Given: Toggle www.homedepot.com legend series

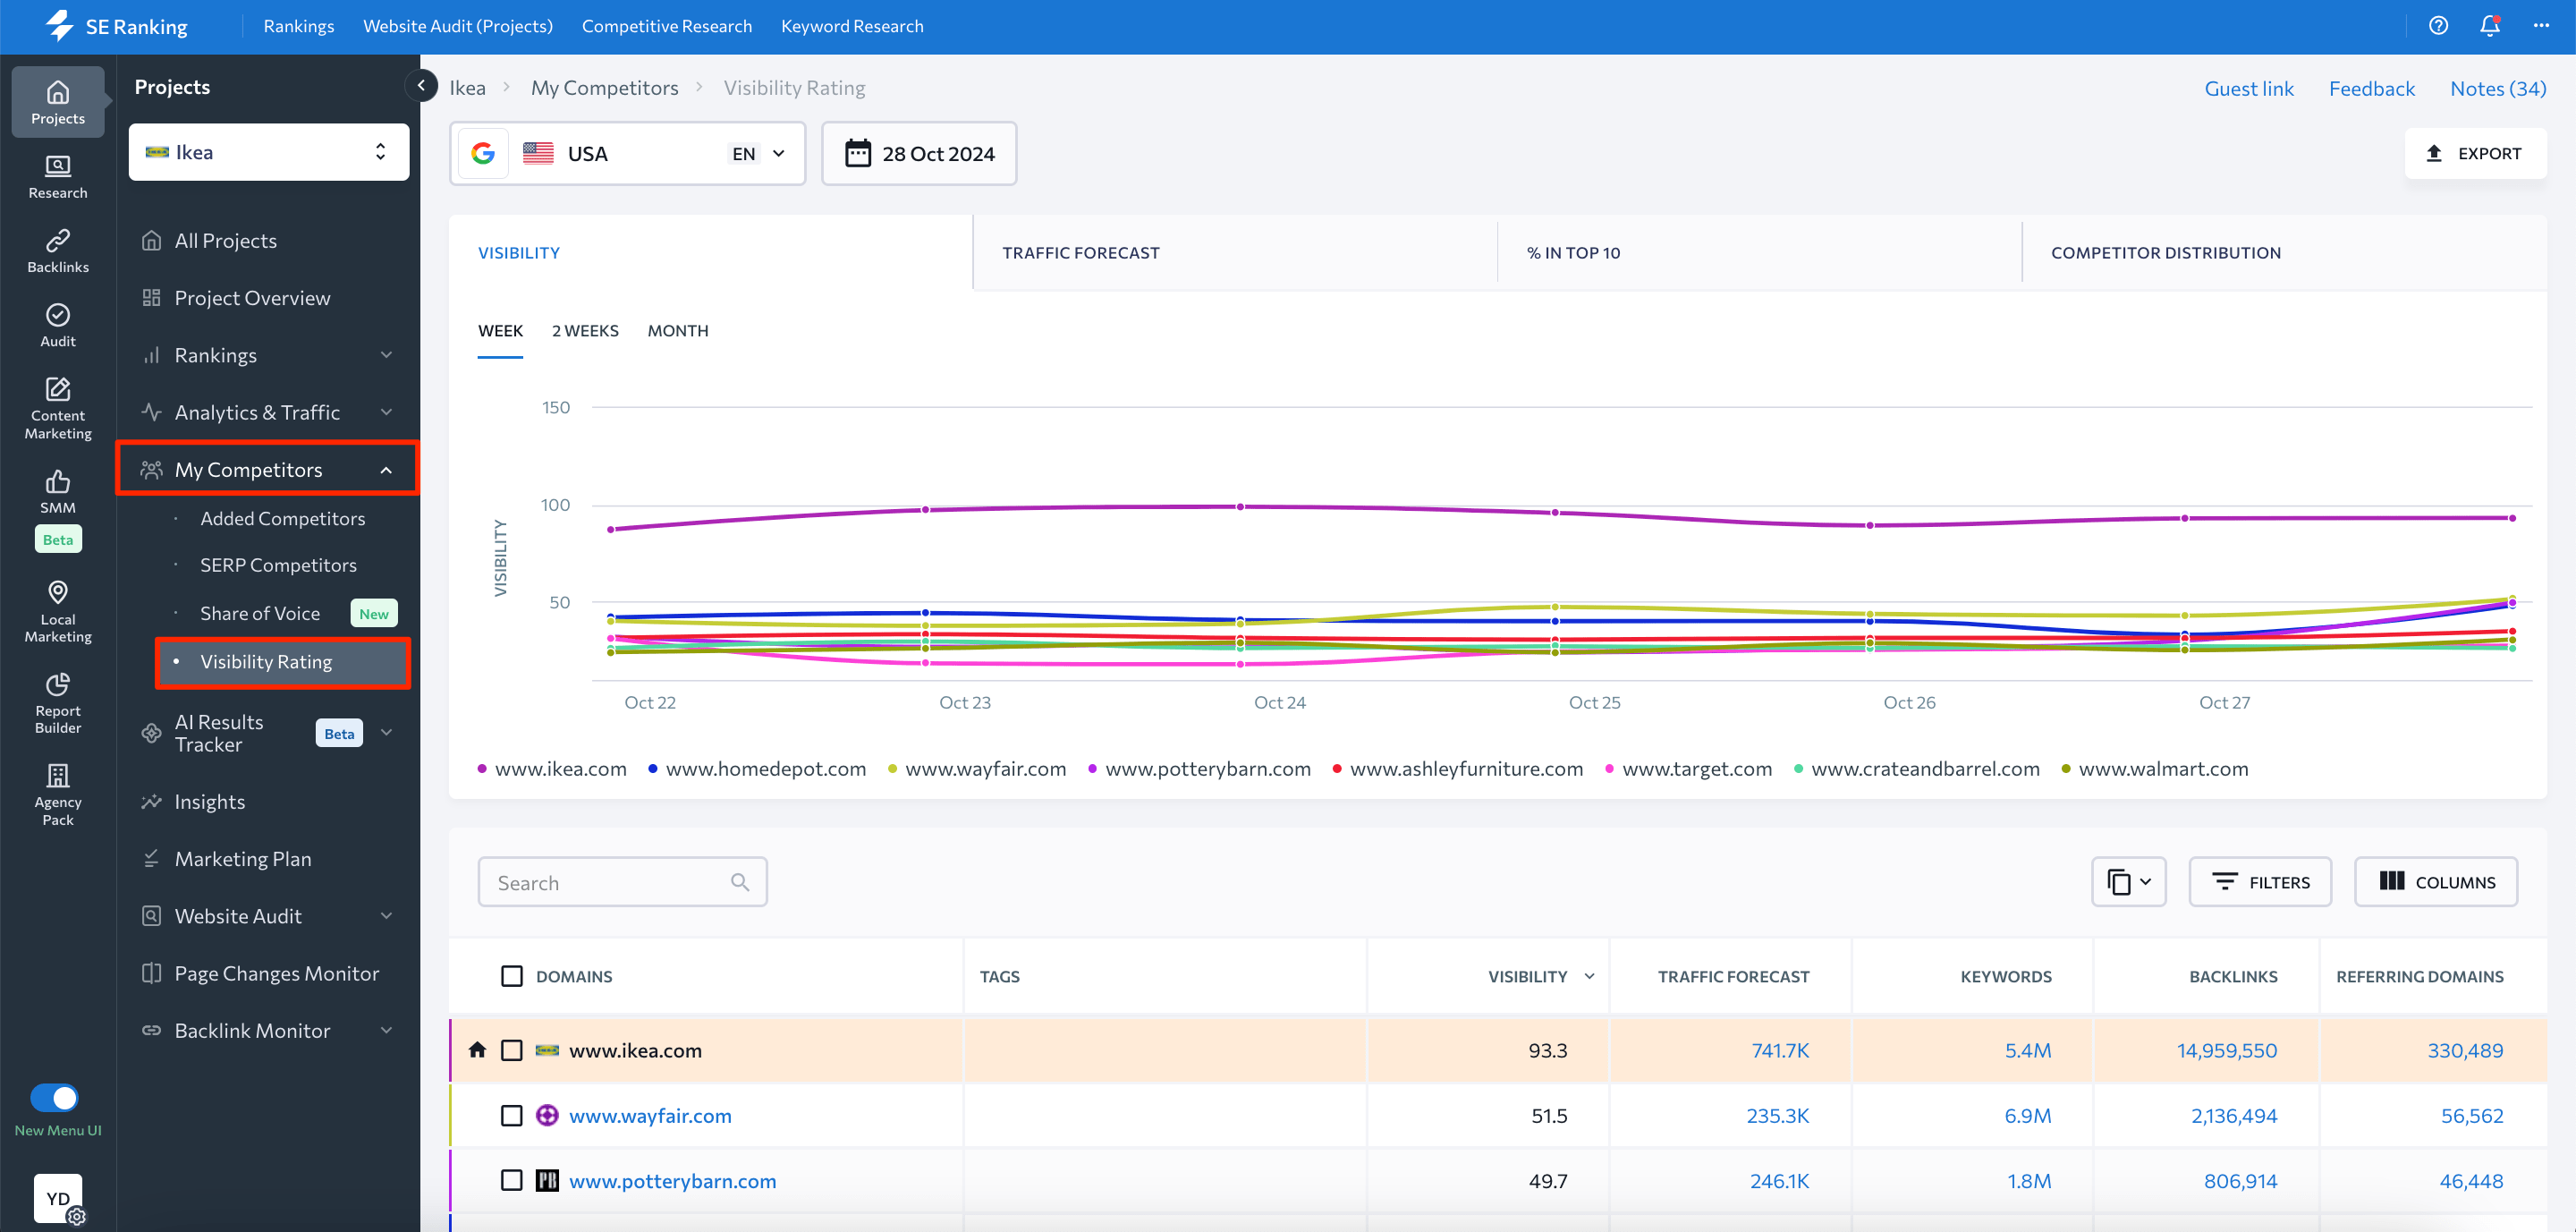Looking at the screenshot, I should point(757,768).
